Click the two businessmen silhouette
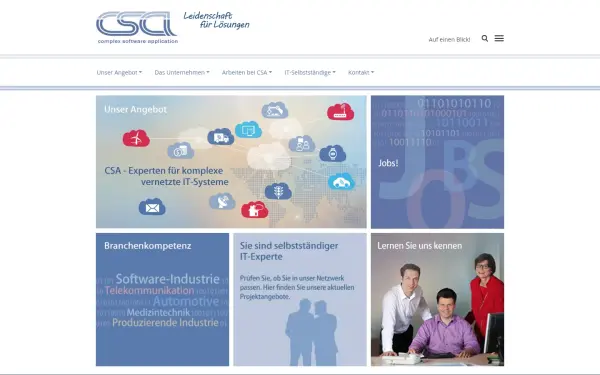The height and width of the screenshot is (375, 600). click(x=311, y=332)
